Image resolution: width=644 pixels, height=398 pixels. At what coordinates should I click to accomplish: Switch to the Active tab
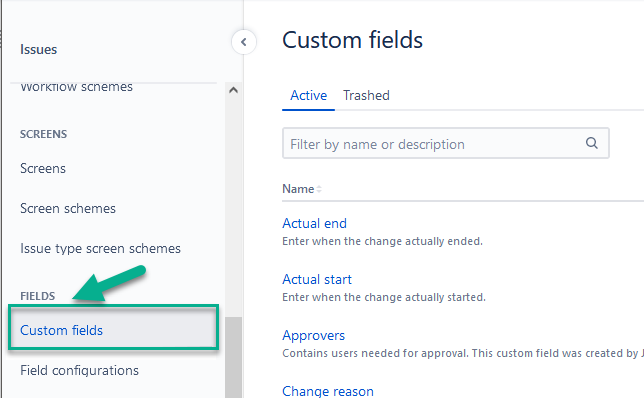[308, 96]
